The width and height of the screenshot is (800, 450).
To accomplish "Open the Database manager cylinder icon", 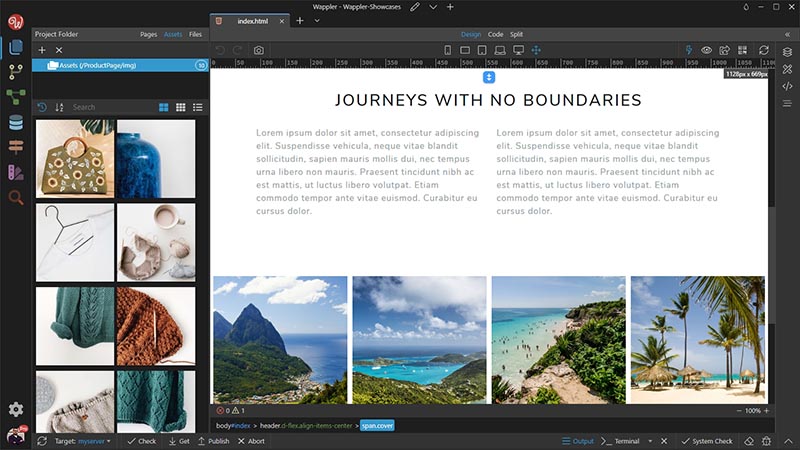I will [x=16, y=122].
